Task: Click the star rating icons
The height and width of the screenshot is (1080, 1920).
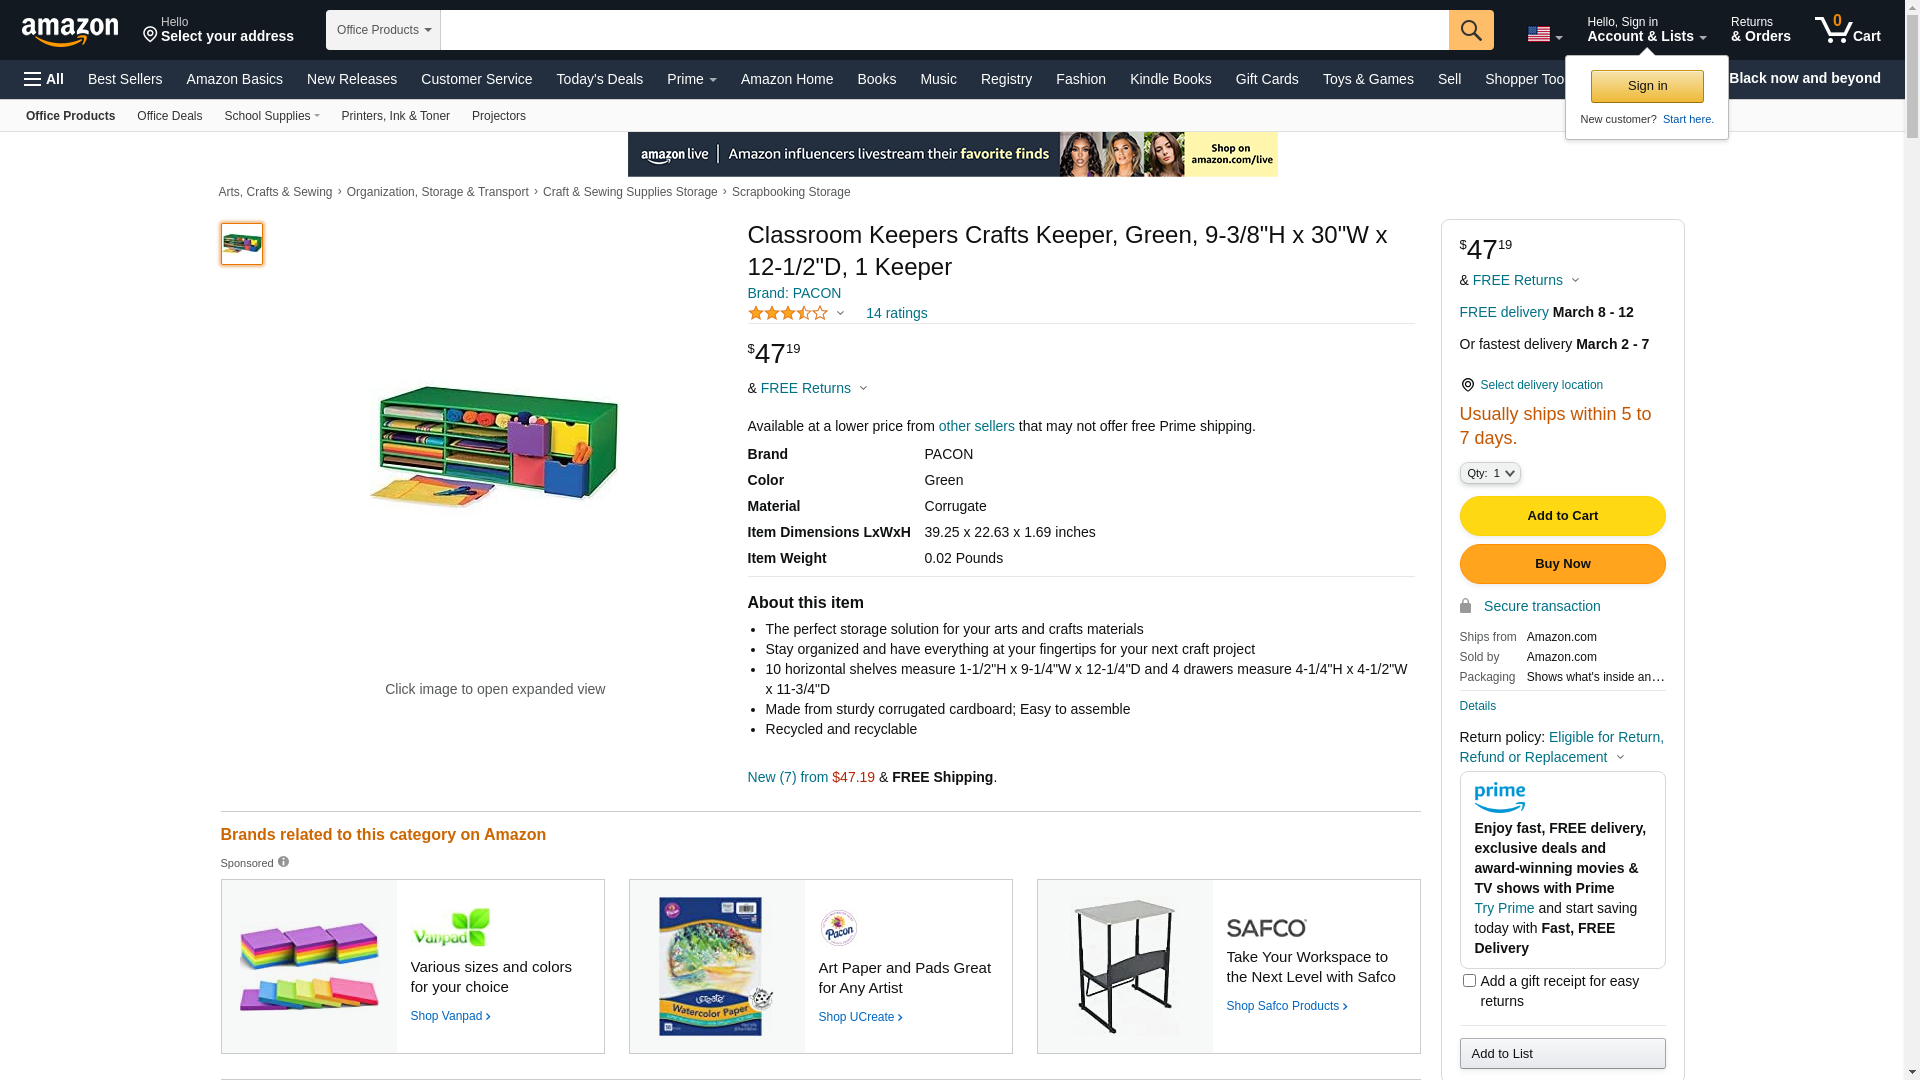Action: pos(788,313)
